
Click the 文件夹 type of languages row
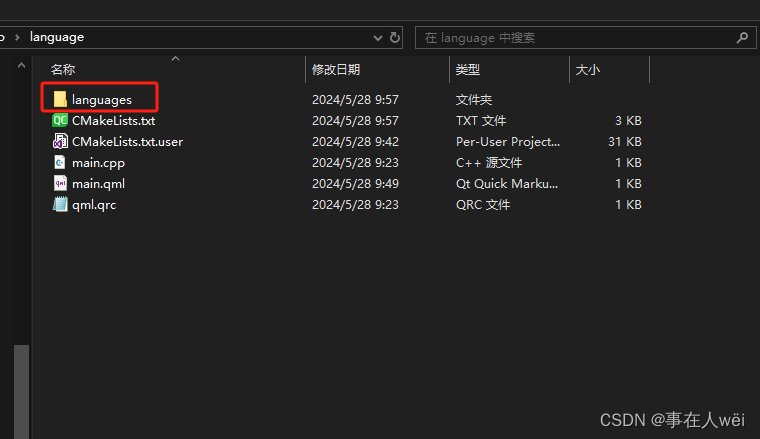(x=474, y=100)
